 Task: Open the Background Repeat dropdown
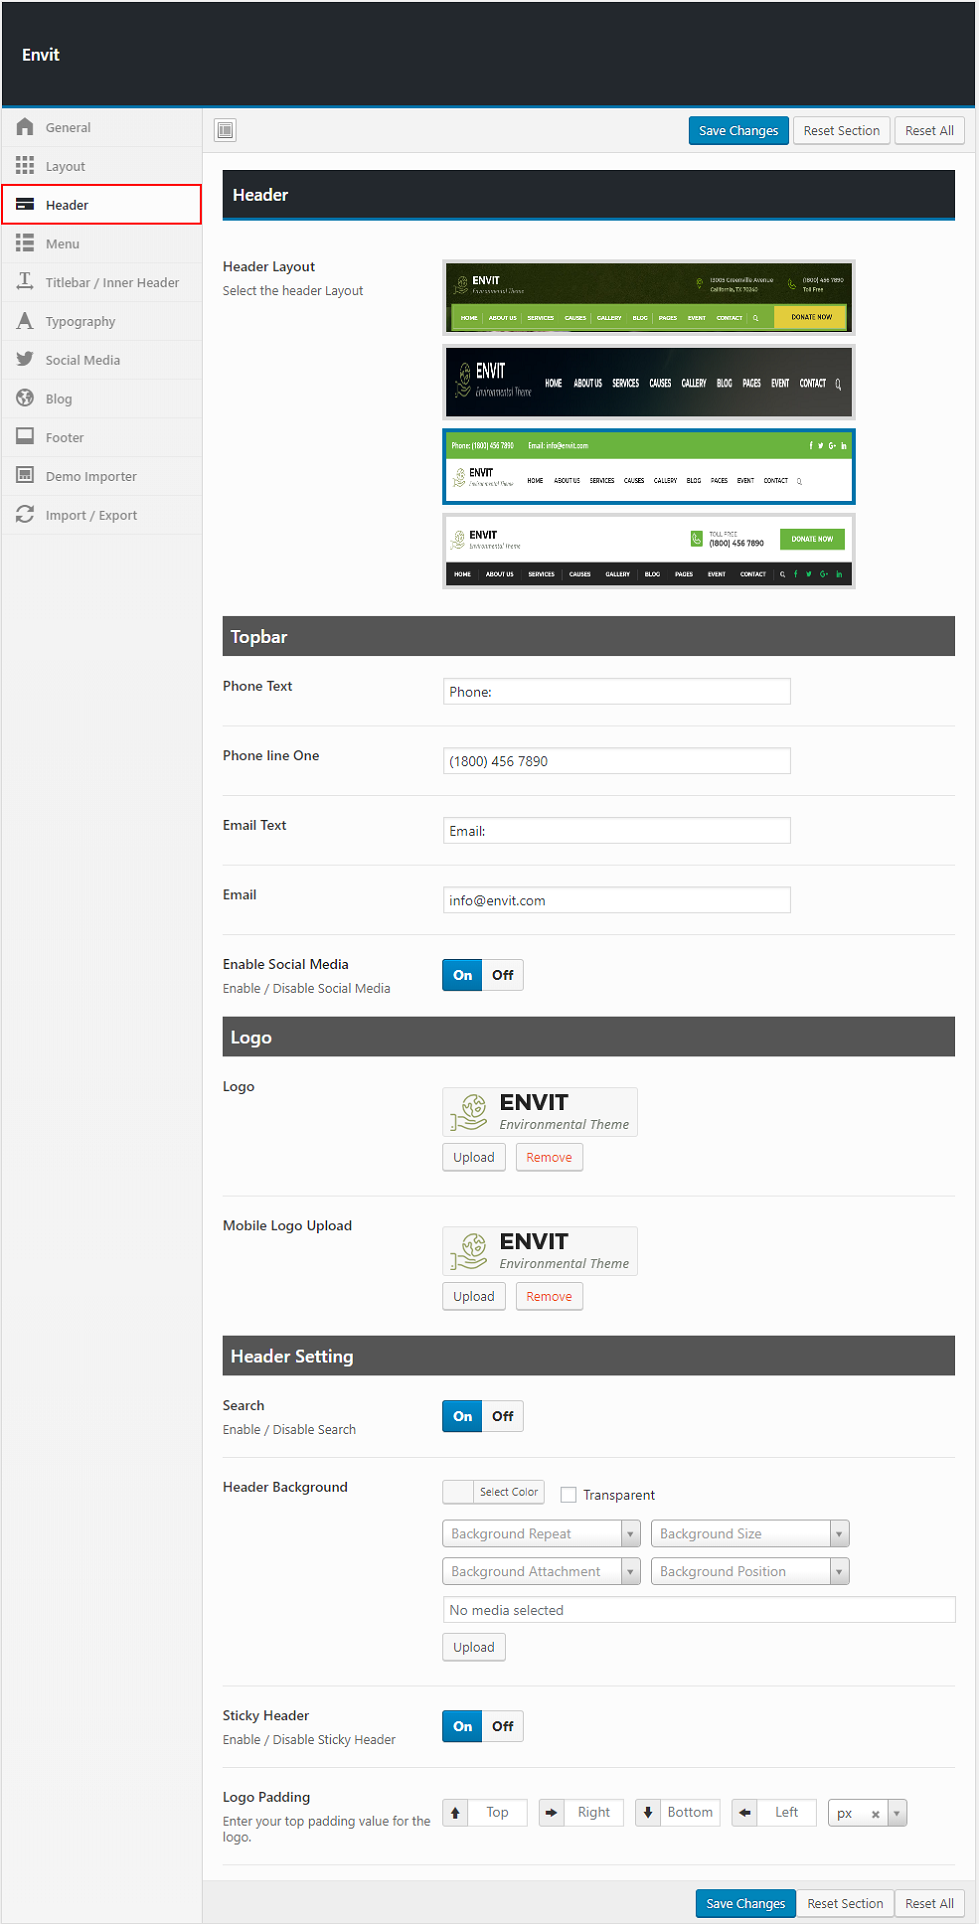[541, 1534]
